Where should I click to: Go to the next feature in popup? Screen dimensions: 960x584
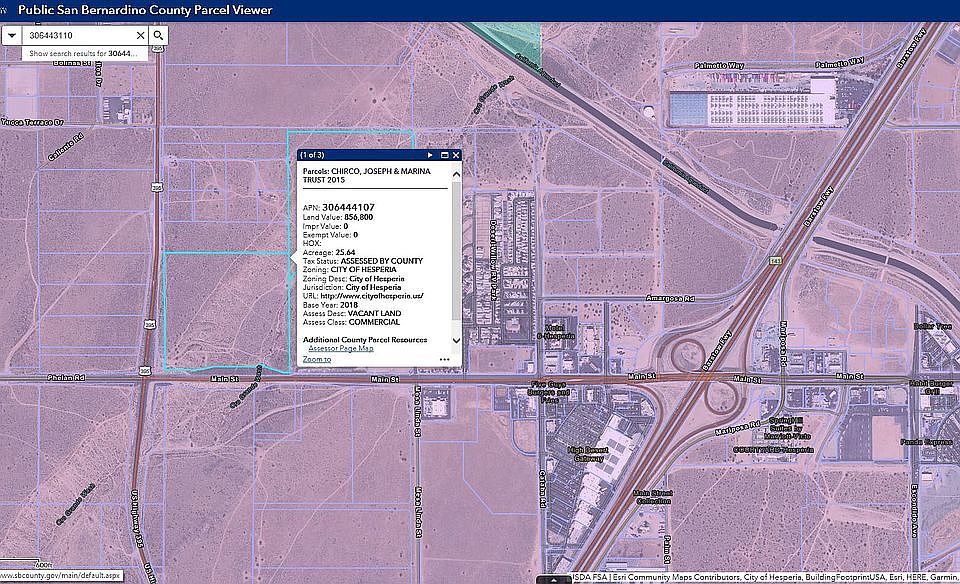pos(430,155)
